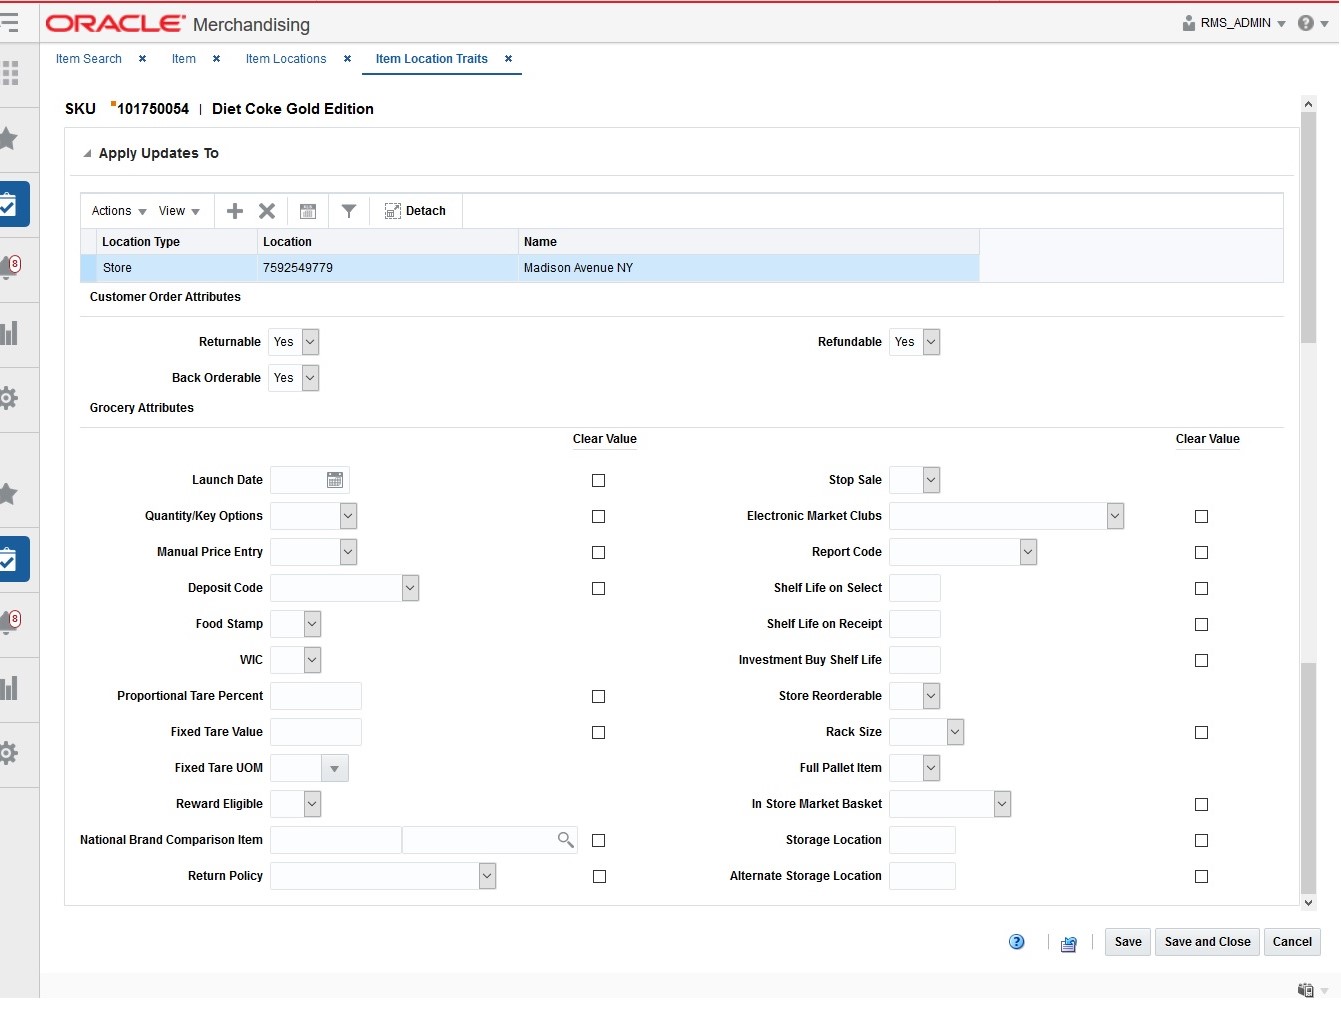Enable Clear Value for Return Policy
Screen dimensions: 1341x1025
pyautogui.click(x=598, y=876)
